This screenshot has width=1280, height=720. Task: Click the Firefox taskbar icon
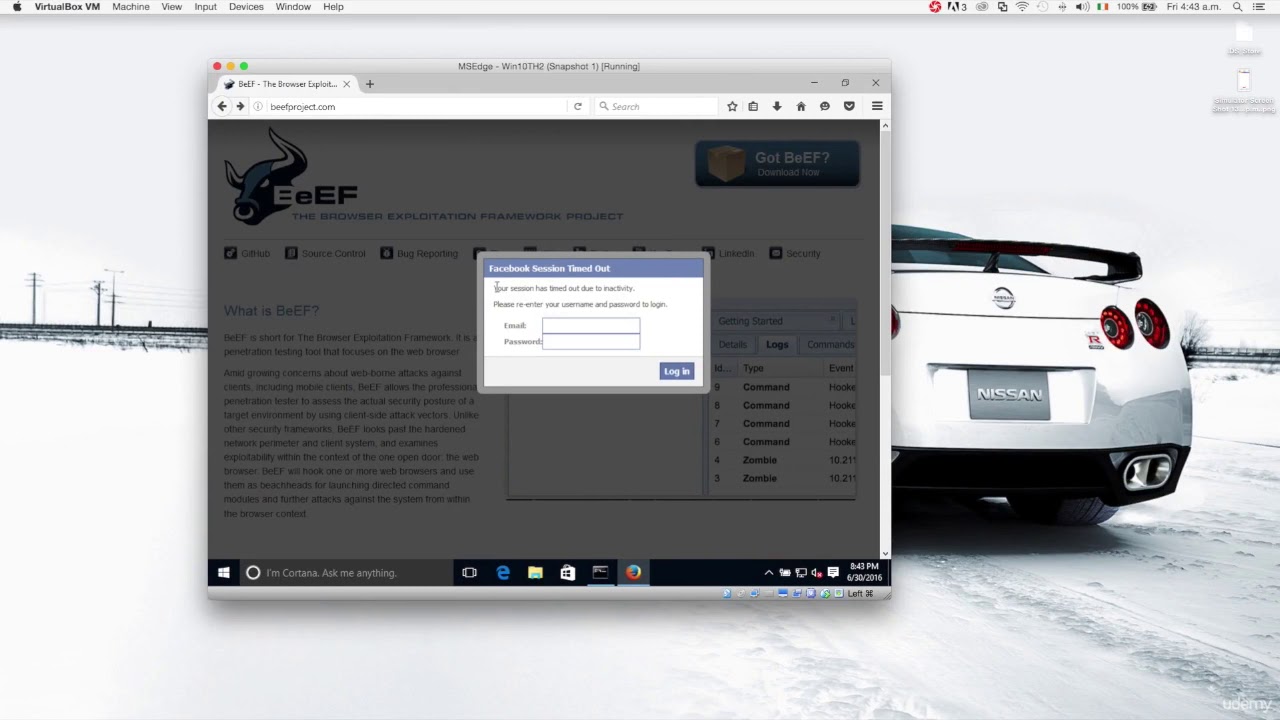coord(633,573)
